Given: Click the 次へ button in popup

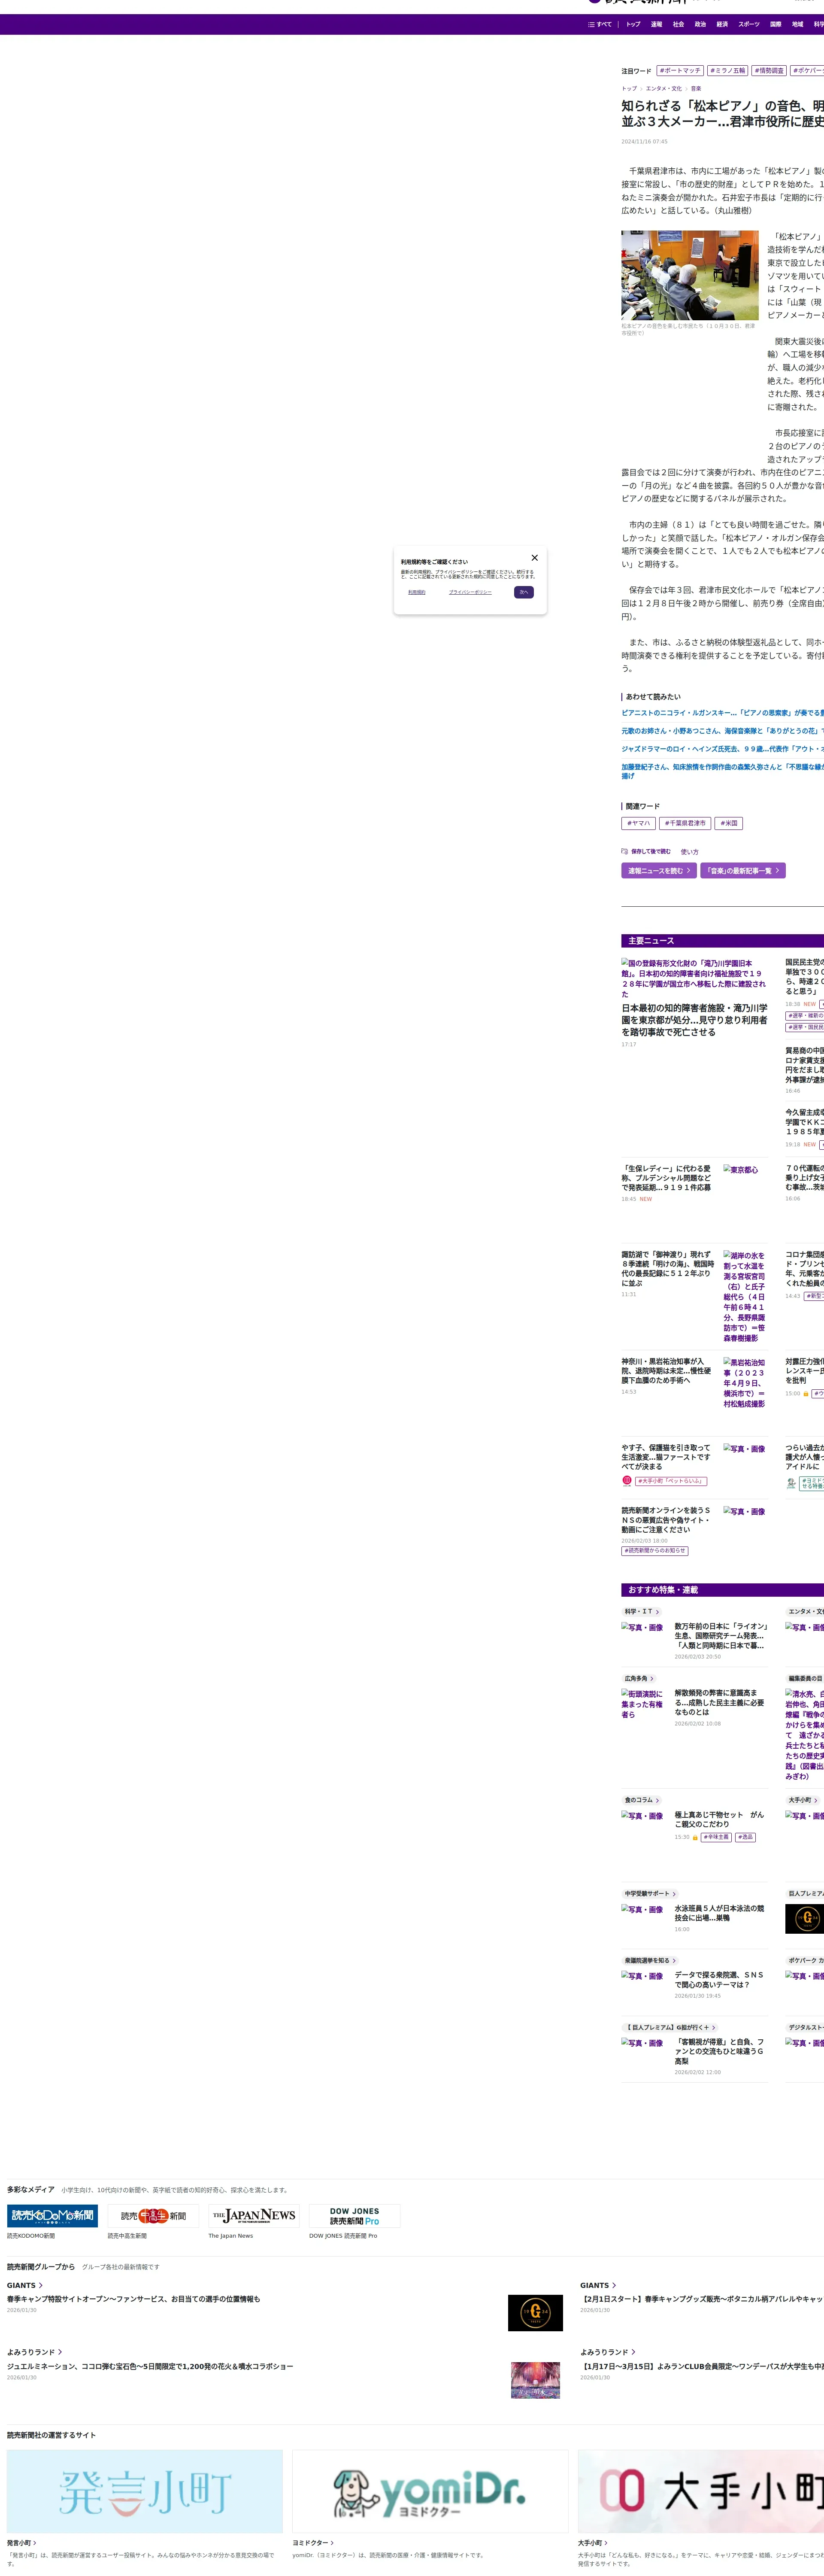Looking at the screenshot, I should (523, 592).
